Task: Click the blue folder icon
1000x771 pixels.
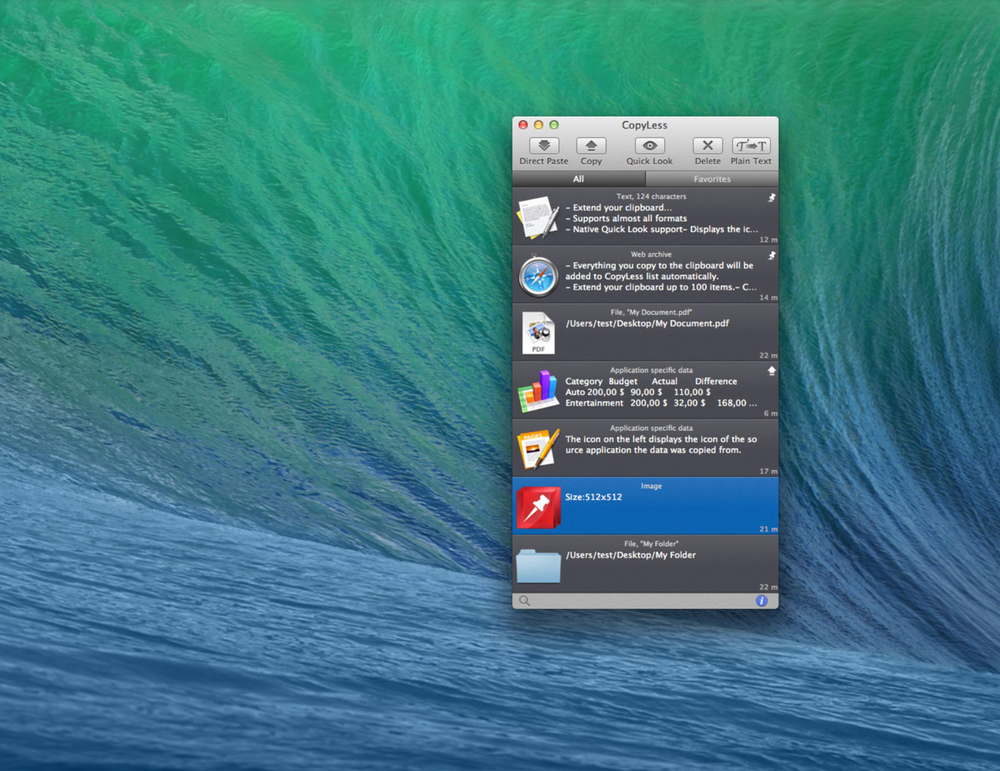Action: pos(538,566)
